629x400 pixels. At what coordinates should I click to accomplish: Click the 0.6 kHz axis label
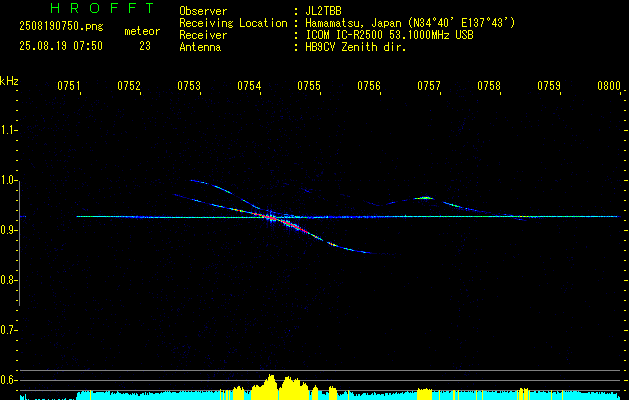[8, 380]
